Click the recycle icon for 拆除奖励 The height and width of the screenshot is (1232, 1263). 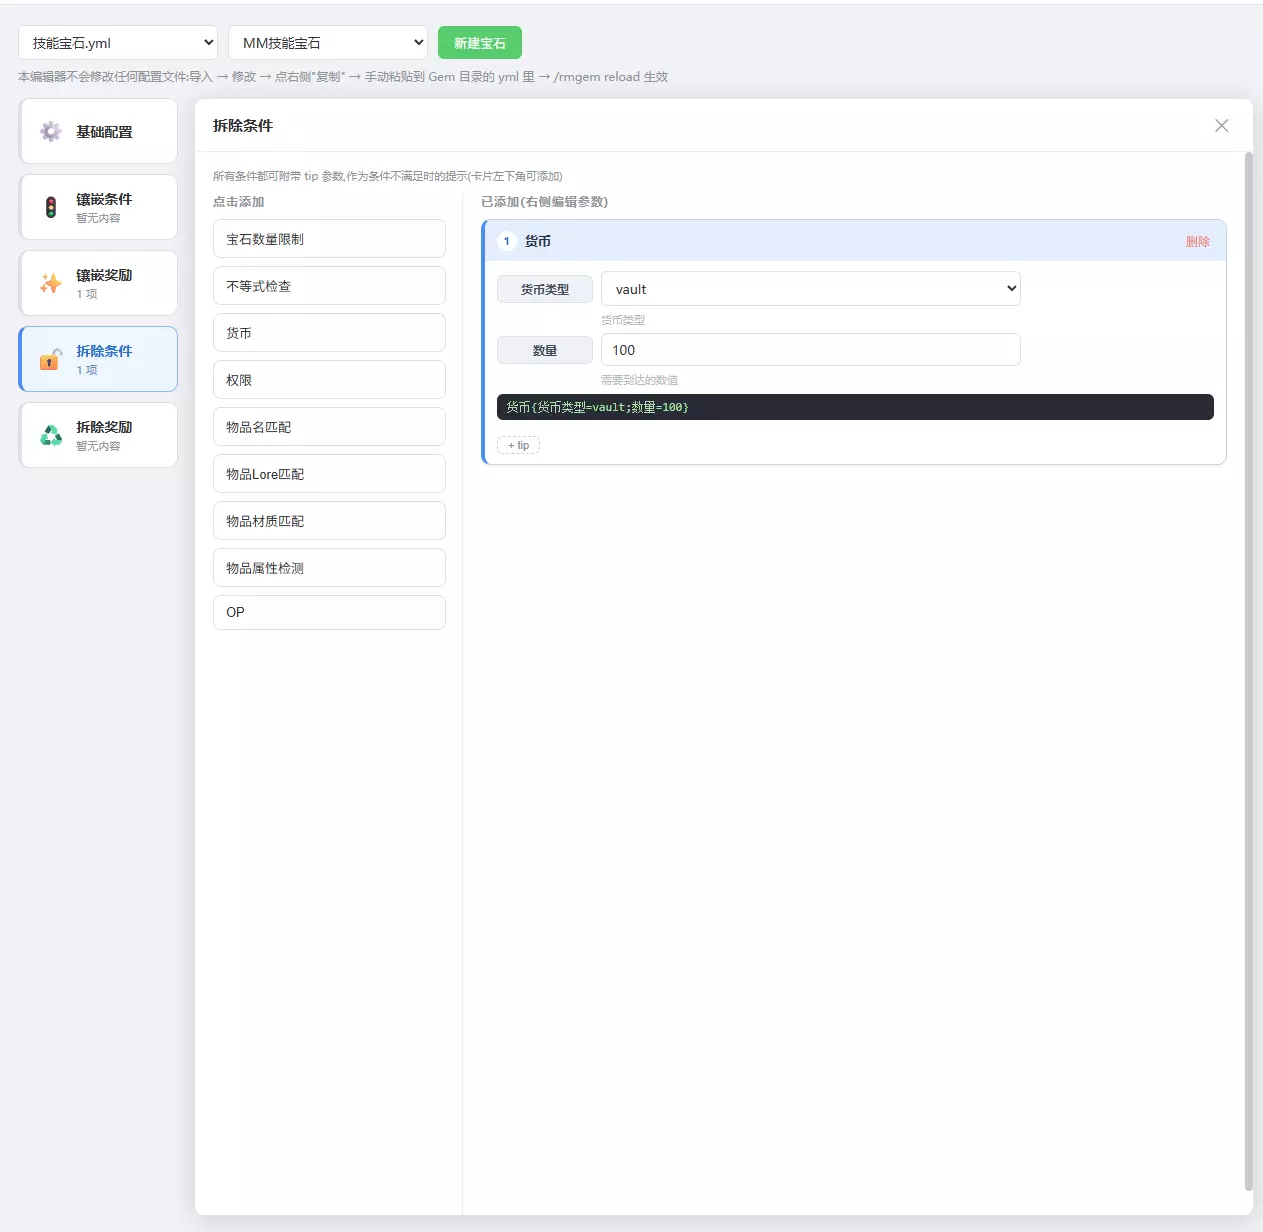tap(51, 435)
